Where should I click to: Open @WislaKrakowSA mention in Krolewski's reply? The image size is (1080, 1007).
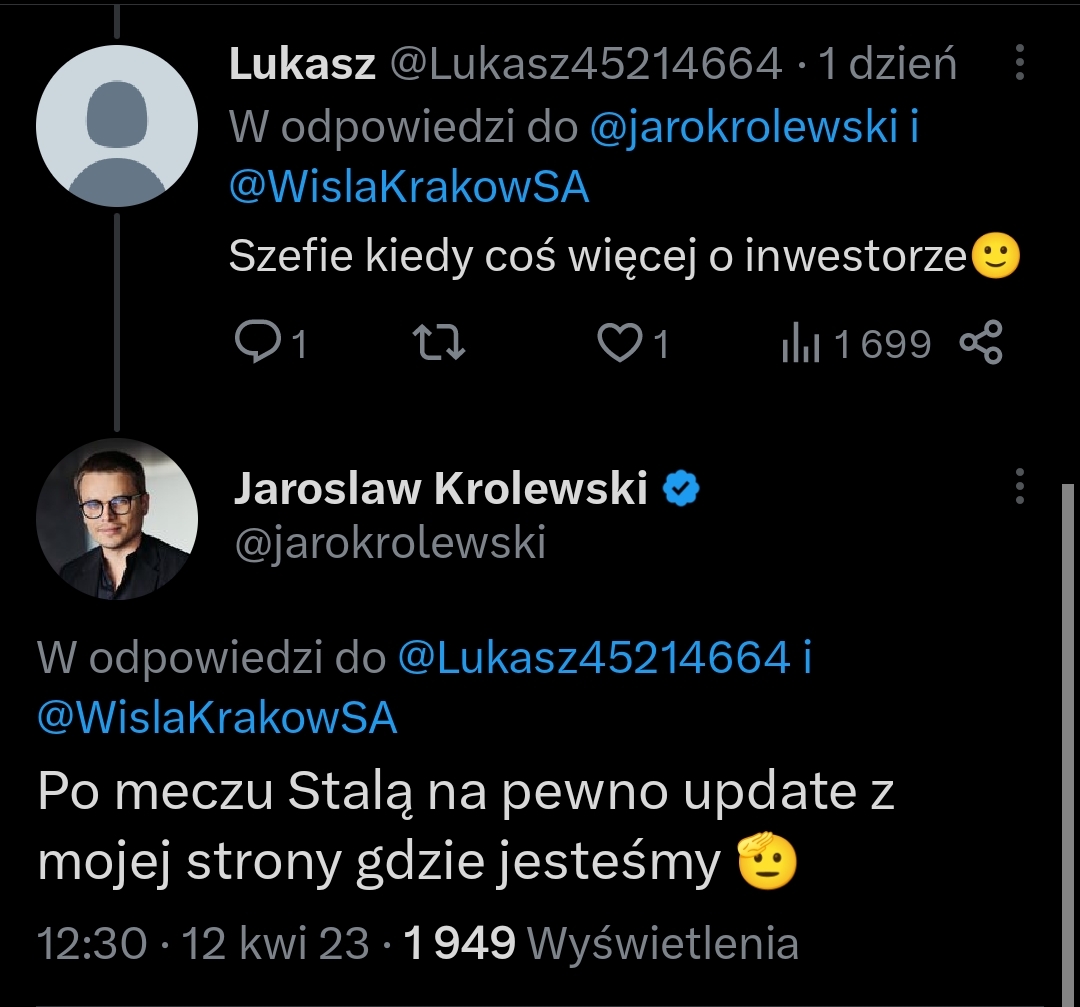click(217, 717)
